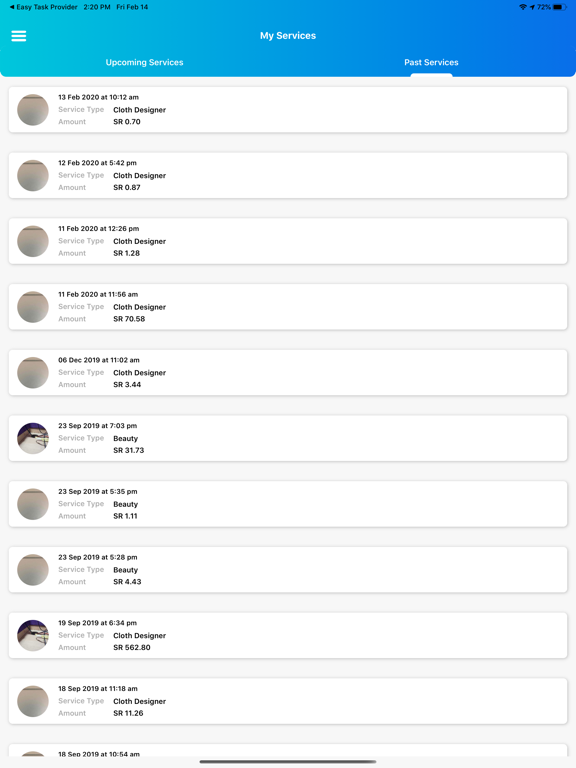
Task: Tap avatar of 23 Sep 5:28 pm service
Action: [x=33, y=570]
